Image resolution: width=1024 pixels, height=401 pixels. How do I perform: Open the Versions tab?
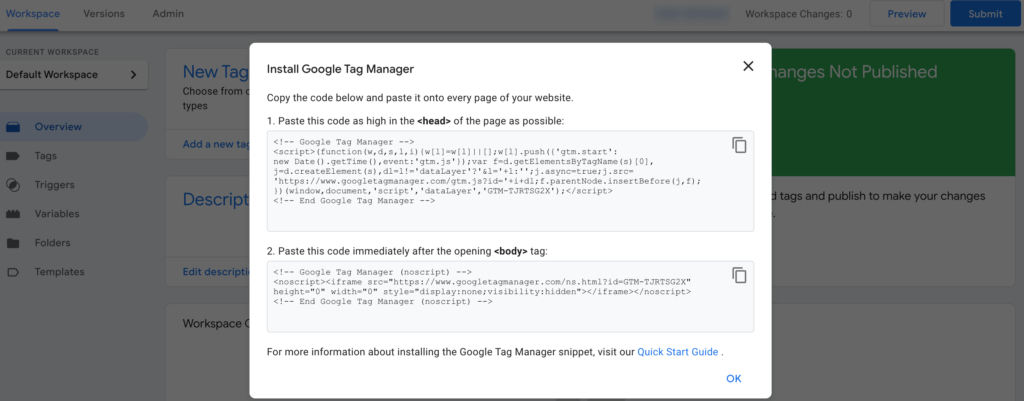point(104,14)
